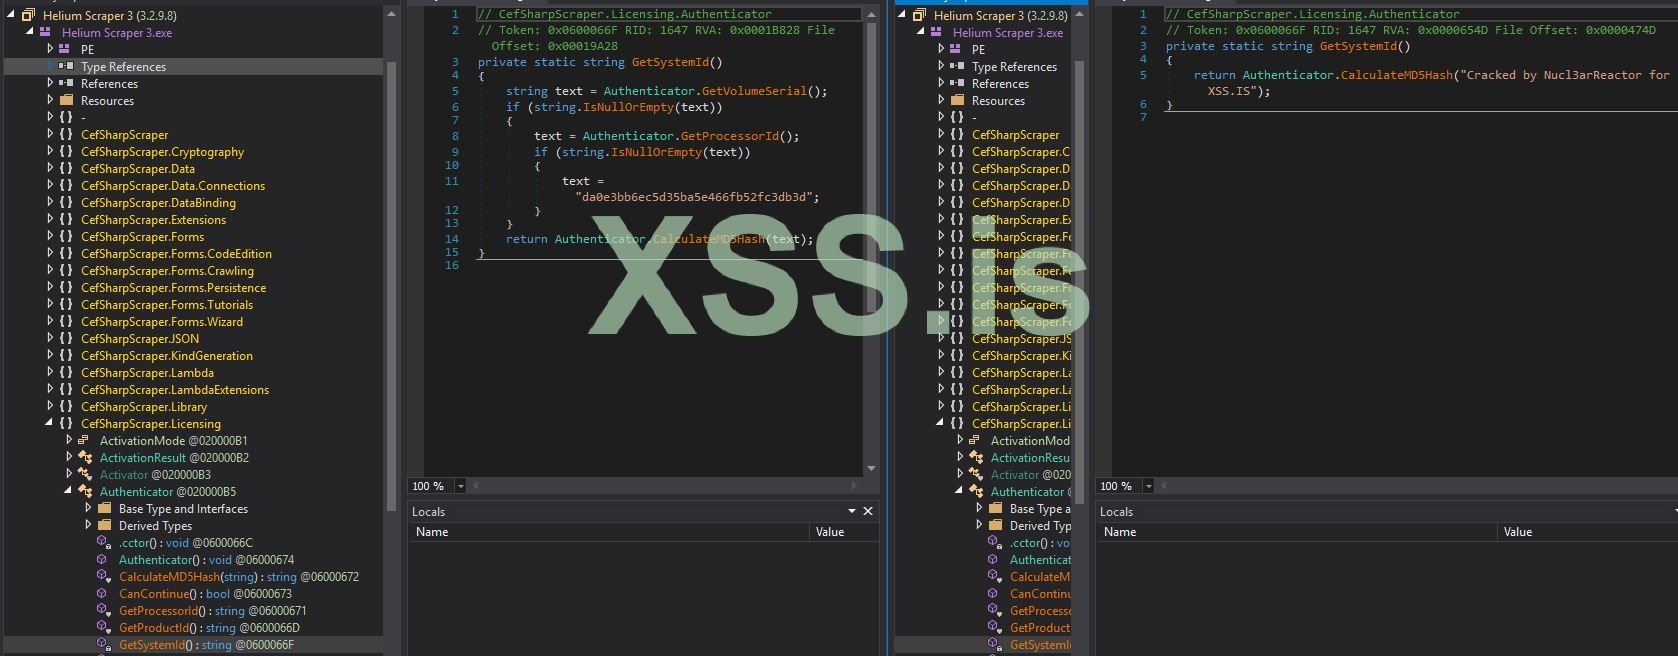Screen dimensions: 1678x656
Task: Click CalculateMD5Hash link in right window return statement
Action: pos(1396,75)
